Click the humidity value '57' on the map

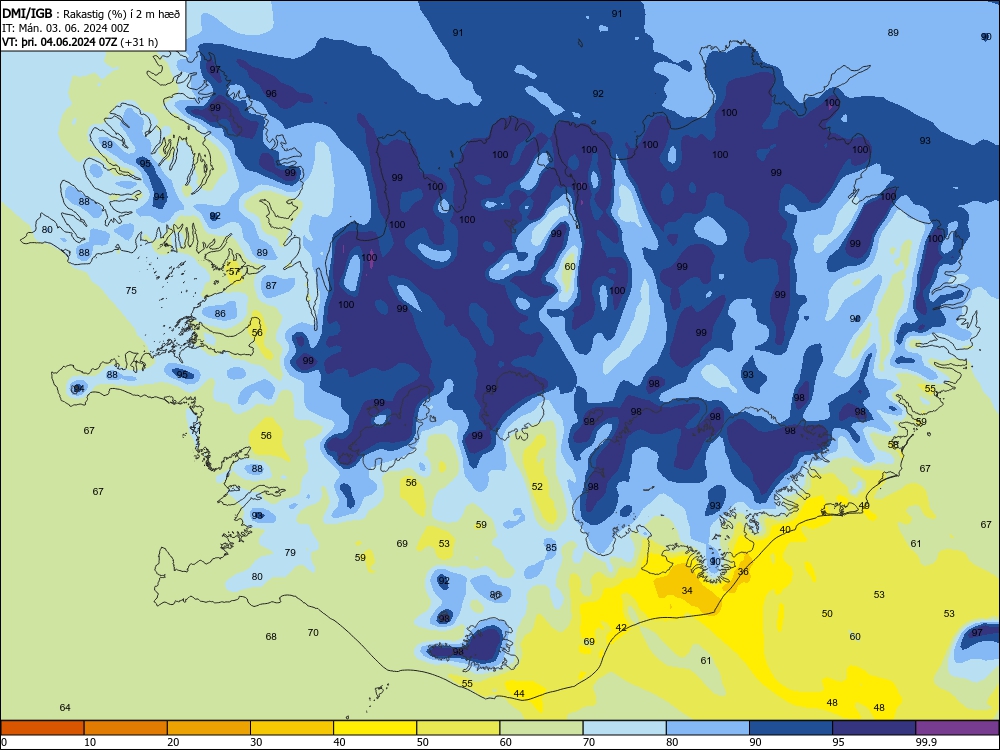point(234,272)
